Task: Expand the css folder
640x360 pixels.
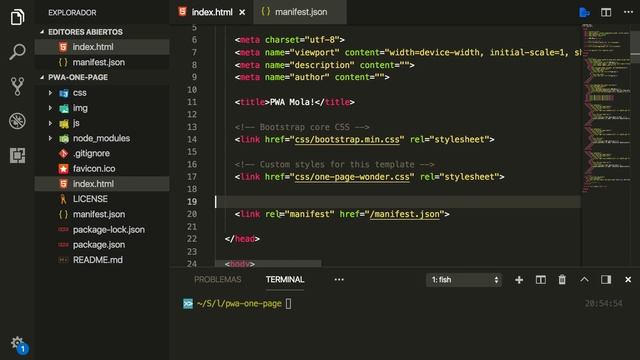Action: pyautogui.click(x=50, y=93)
